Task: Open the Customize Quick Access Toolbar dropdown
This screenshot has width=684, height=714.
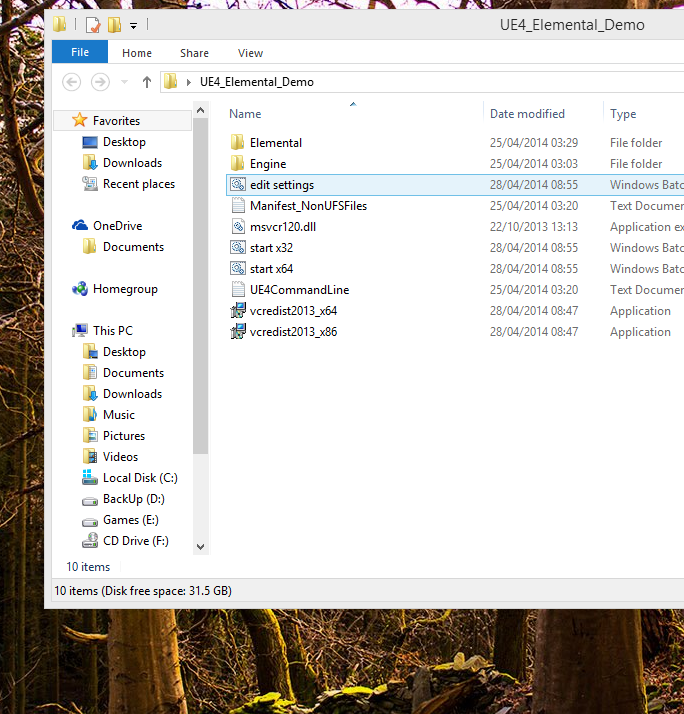Action: pos(133,26)
